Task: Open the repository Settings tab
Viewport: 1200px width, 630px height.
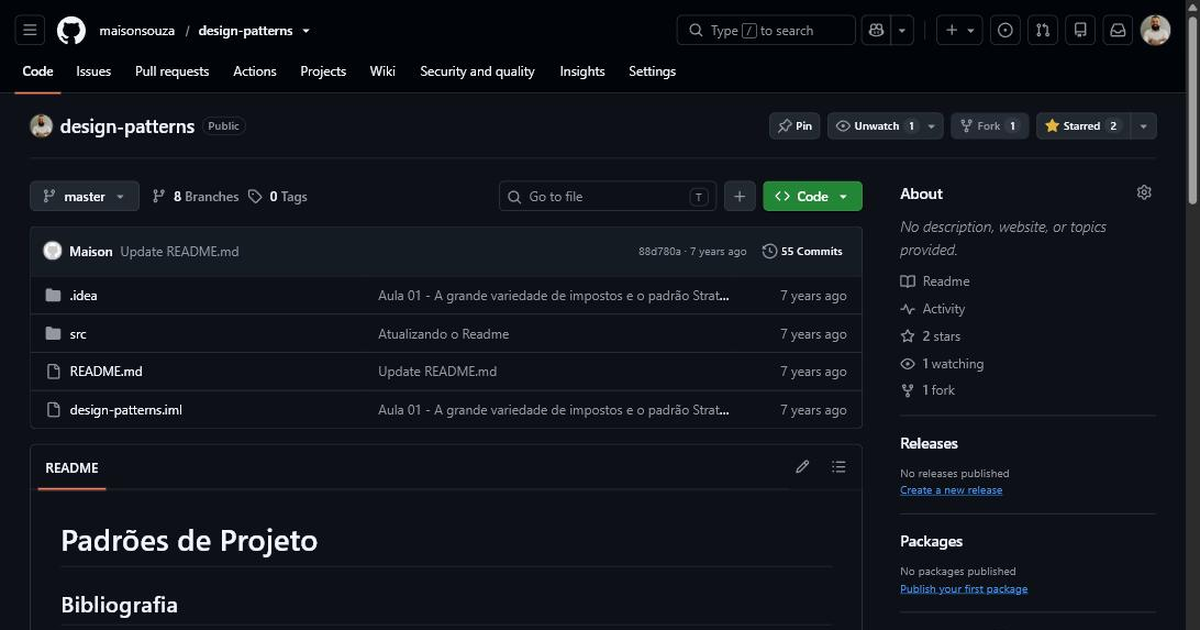Action: tap(652, 71)
